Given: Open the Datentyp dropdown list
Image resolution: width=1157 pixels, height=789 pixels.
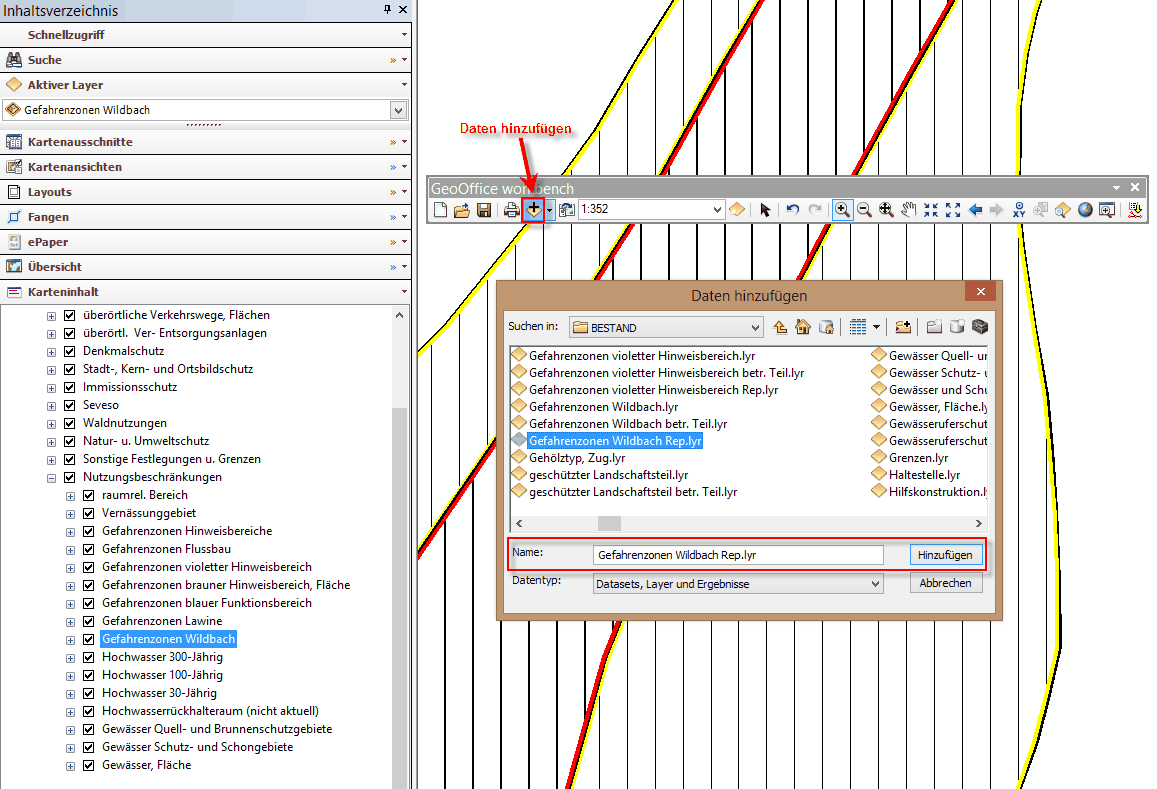Looking at the screenshot, I should tap(875, 584).
